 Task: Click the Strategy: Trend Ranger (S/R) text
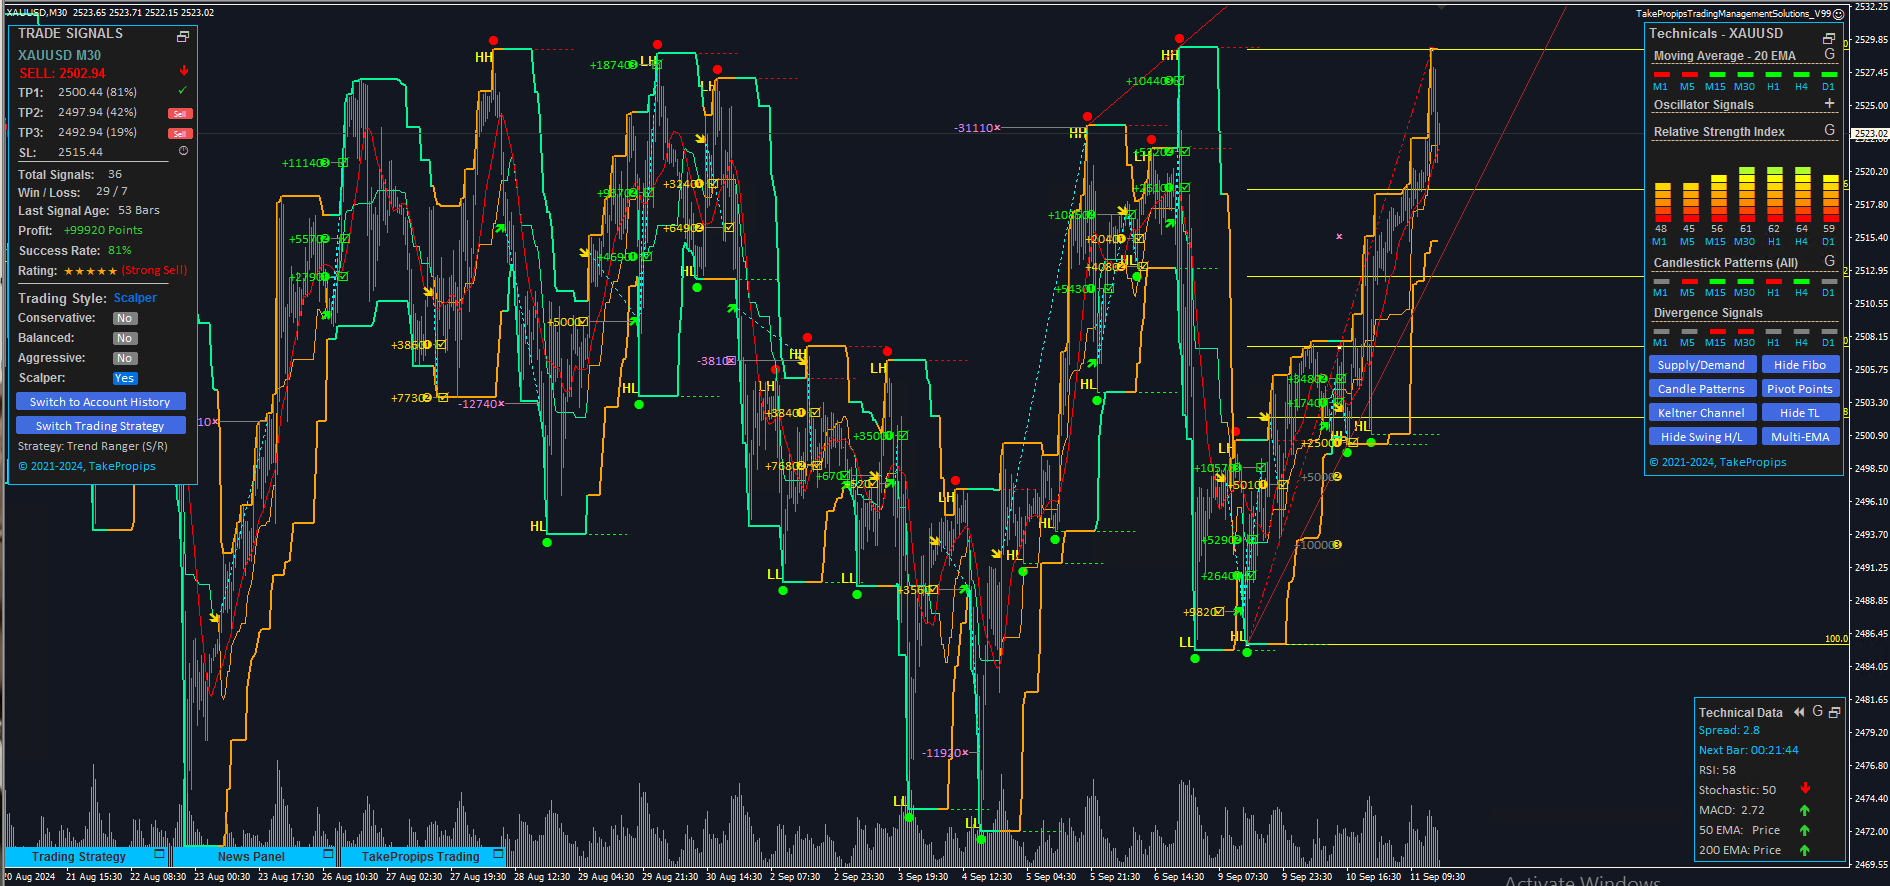pos(93,446)
